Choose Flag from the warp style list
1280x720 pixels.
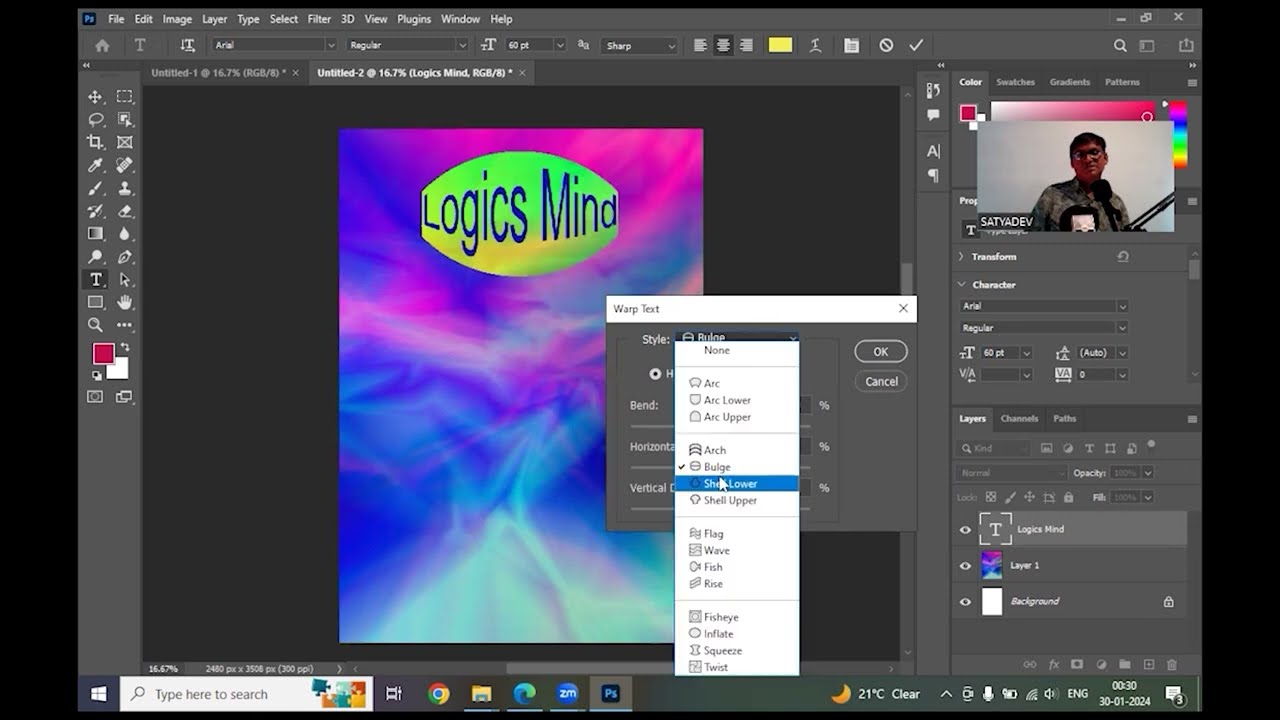[737, 534]
